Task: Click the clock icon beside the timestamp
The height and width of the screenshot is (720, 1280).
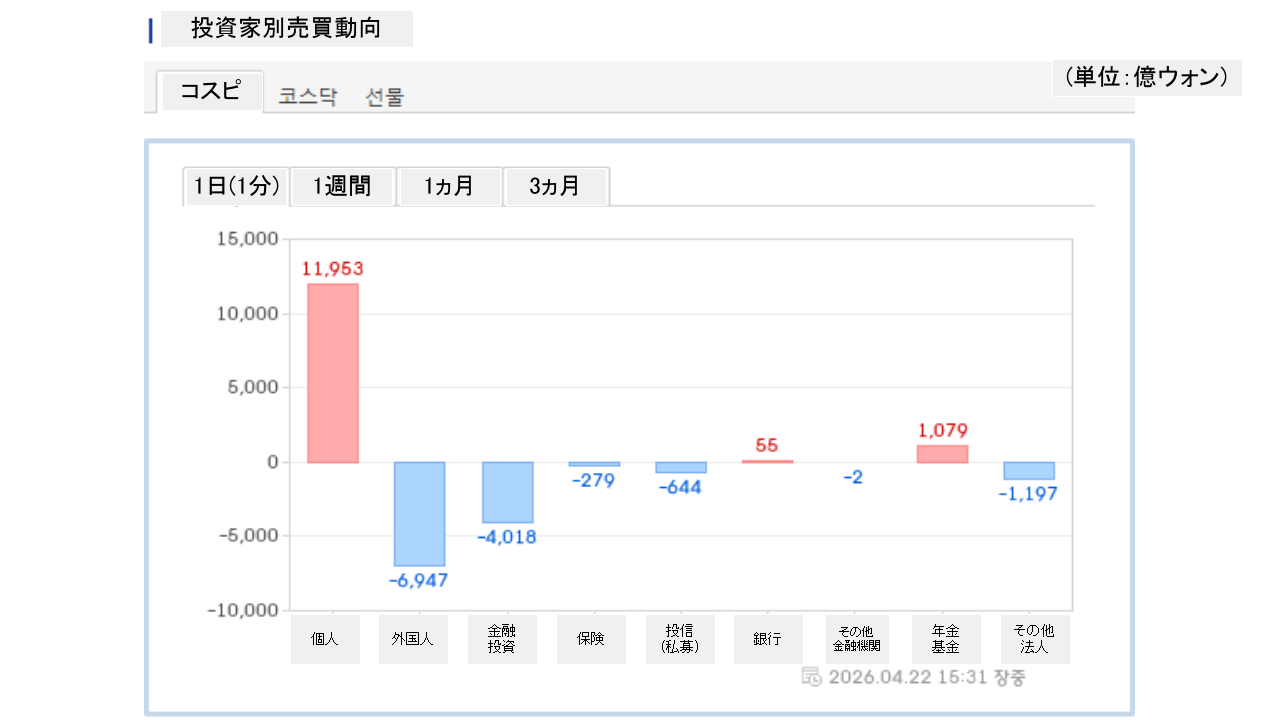Action: tap(812, 677)
